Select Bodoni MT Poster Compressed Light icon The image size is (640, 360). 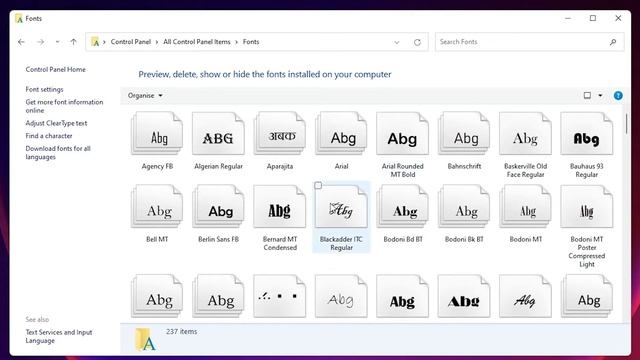click(x=587, y=207)
